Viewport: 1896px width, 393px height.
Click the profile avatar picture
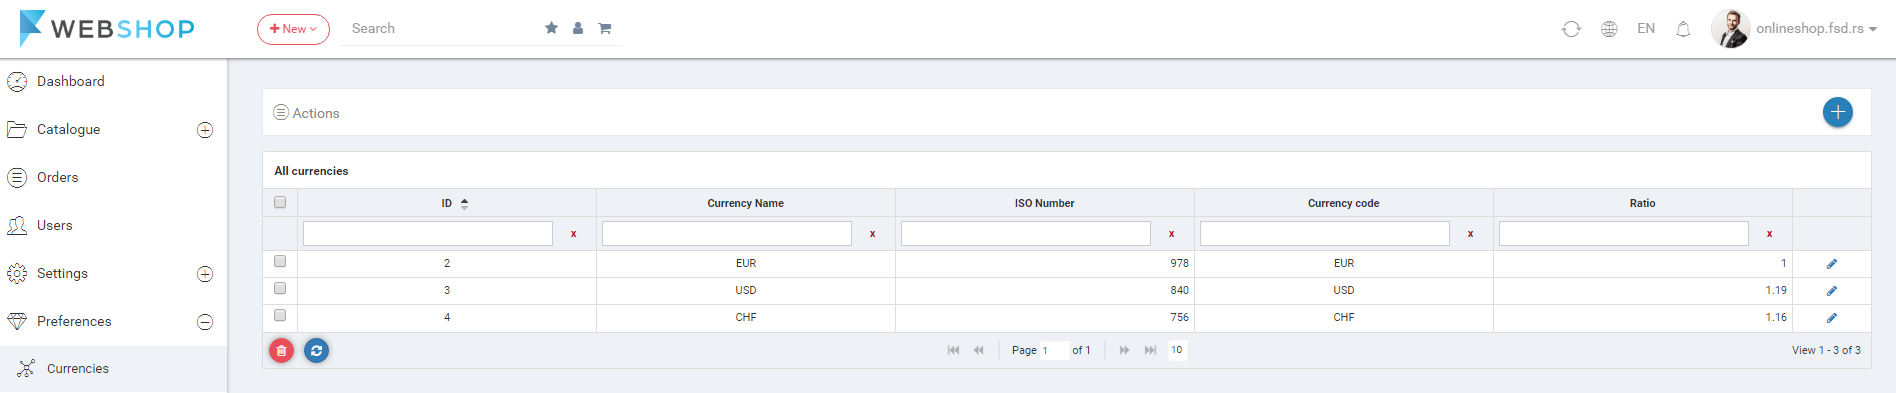point(1730,29)
